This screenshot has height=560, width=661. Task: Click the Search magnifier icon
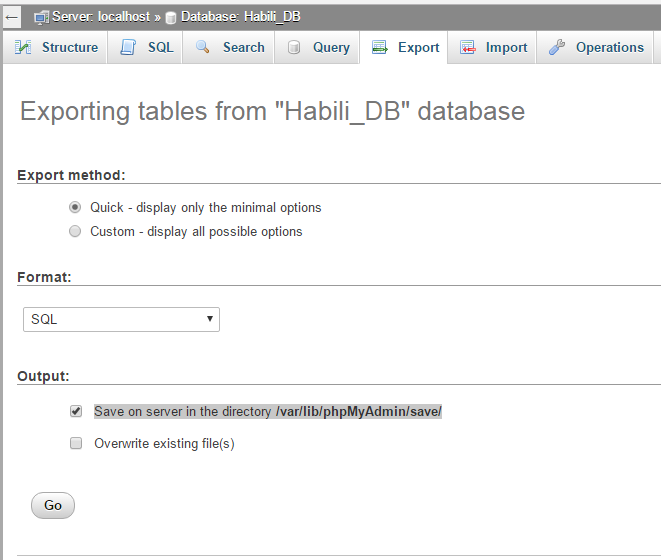203,47
